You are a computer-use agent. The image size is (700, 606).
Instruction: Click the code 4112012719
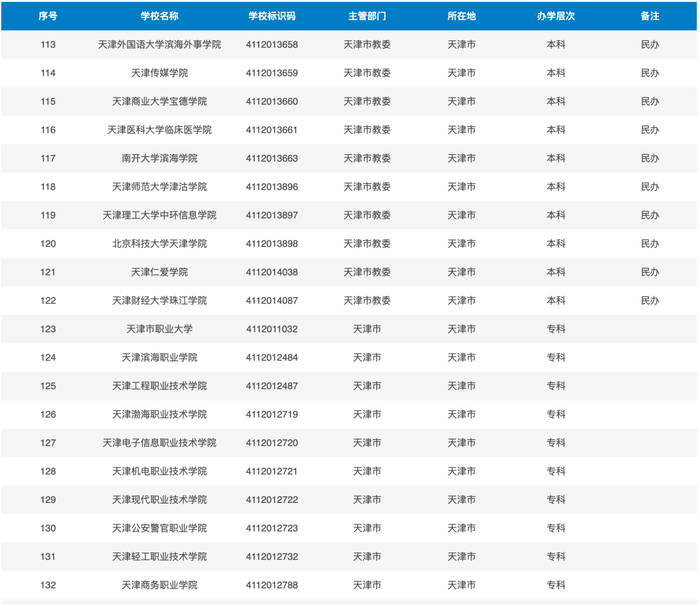pos(272,415)
